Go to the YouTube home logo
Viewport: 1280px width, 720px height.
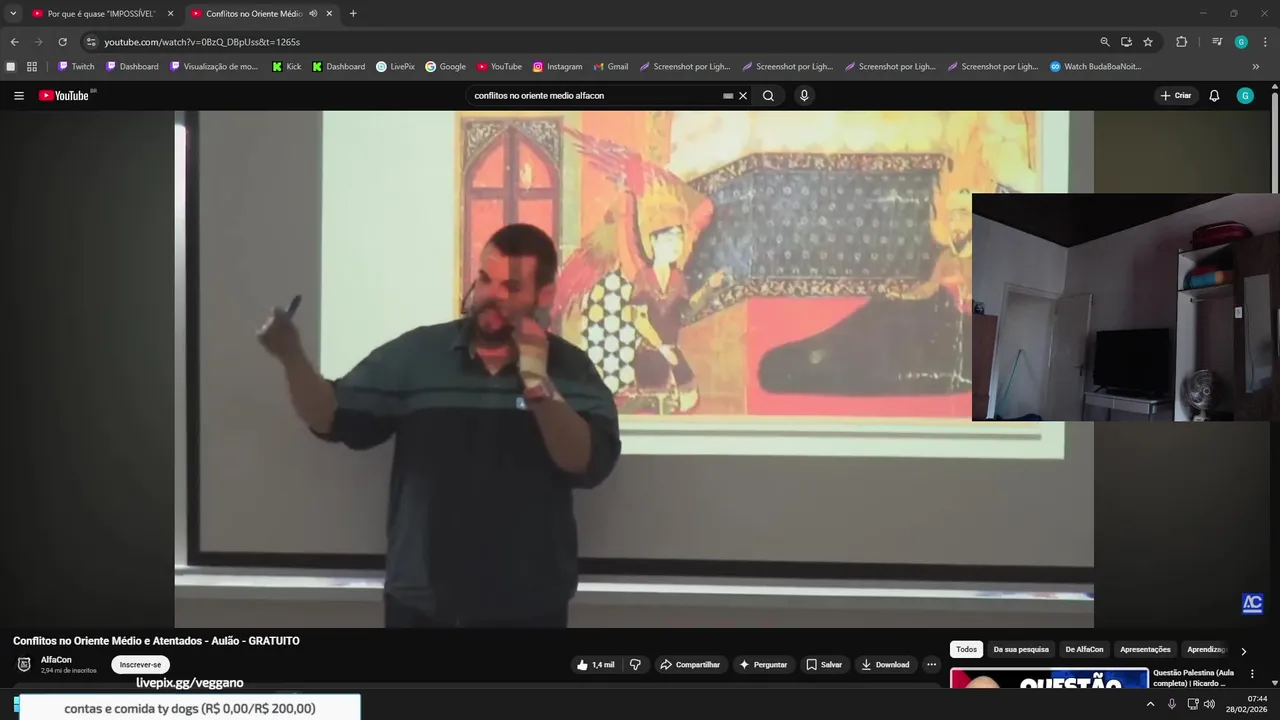66,96
